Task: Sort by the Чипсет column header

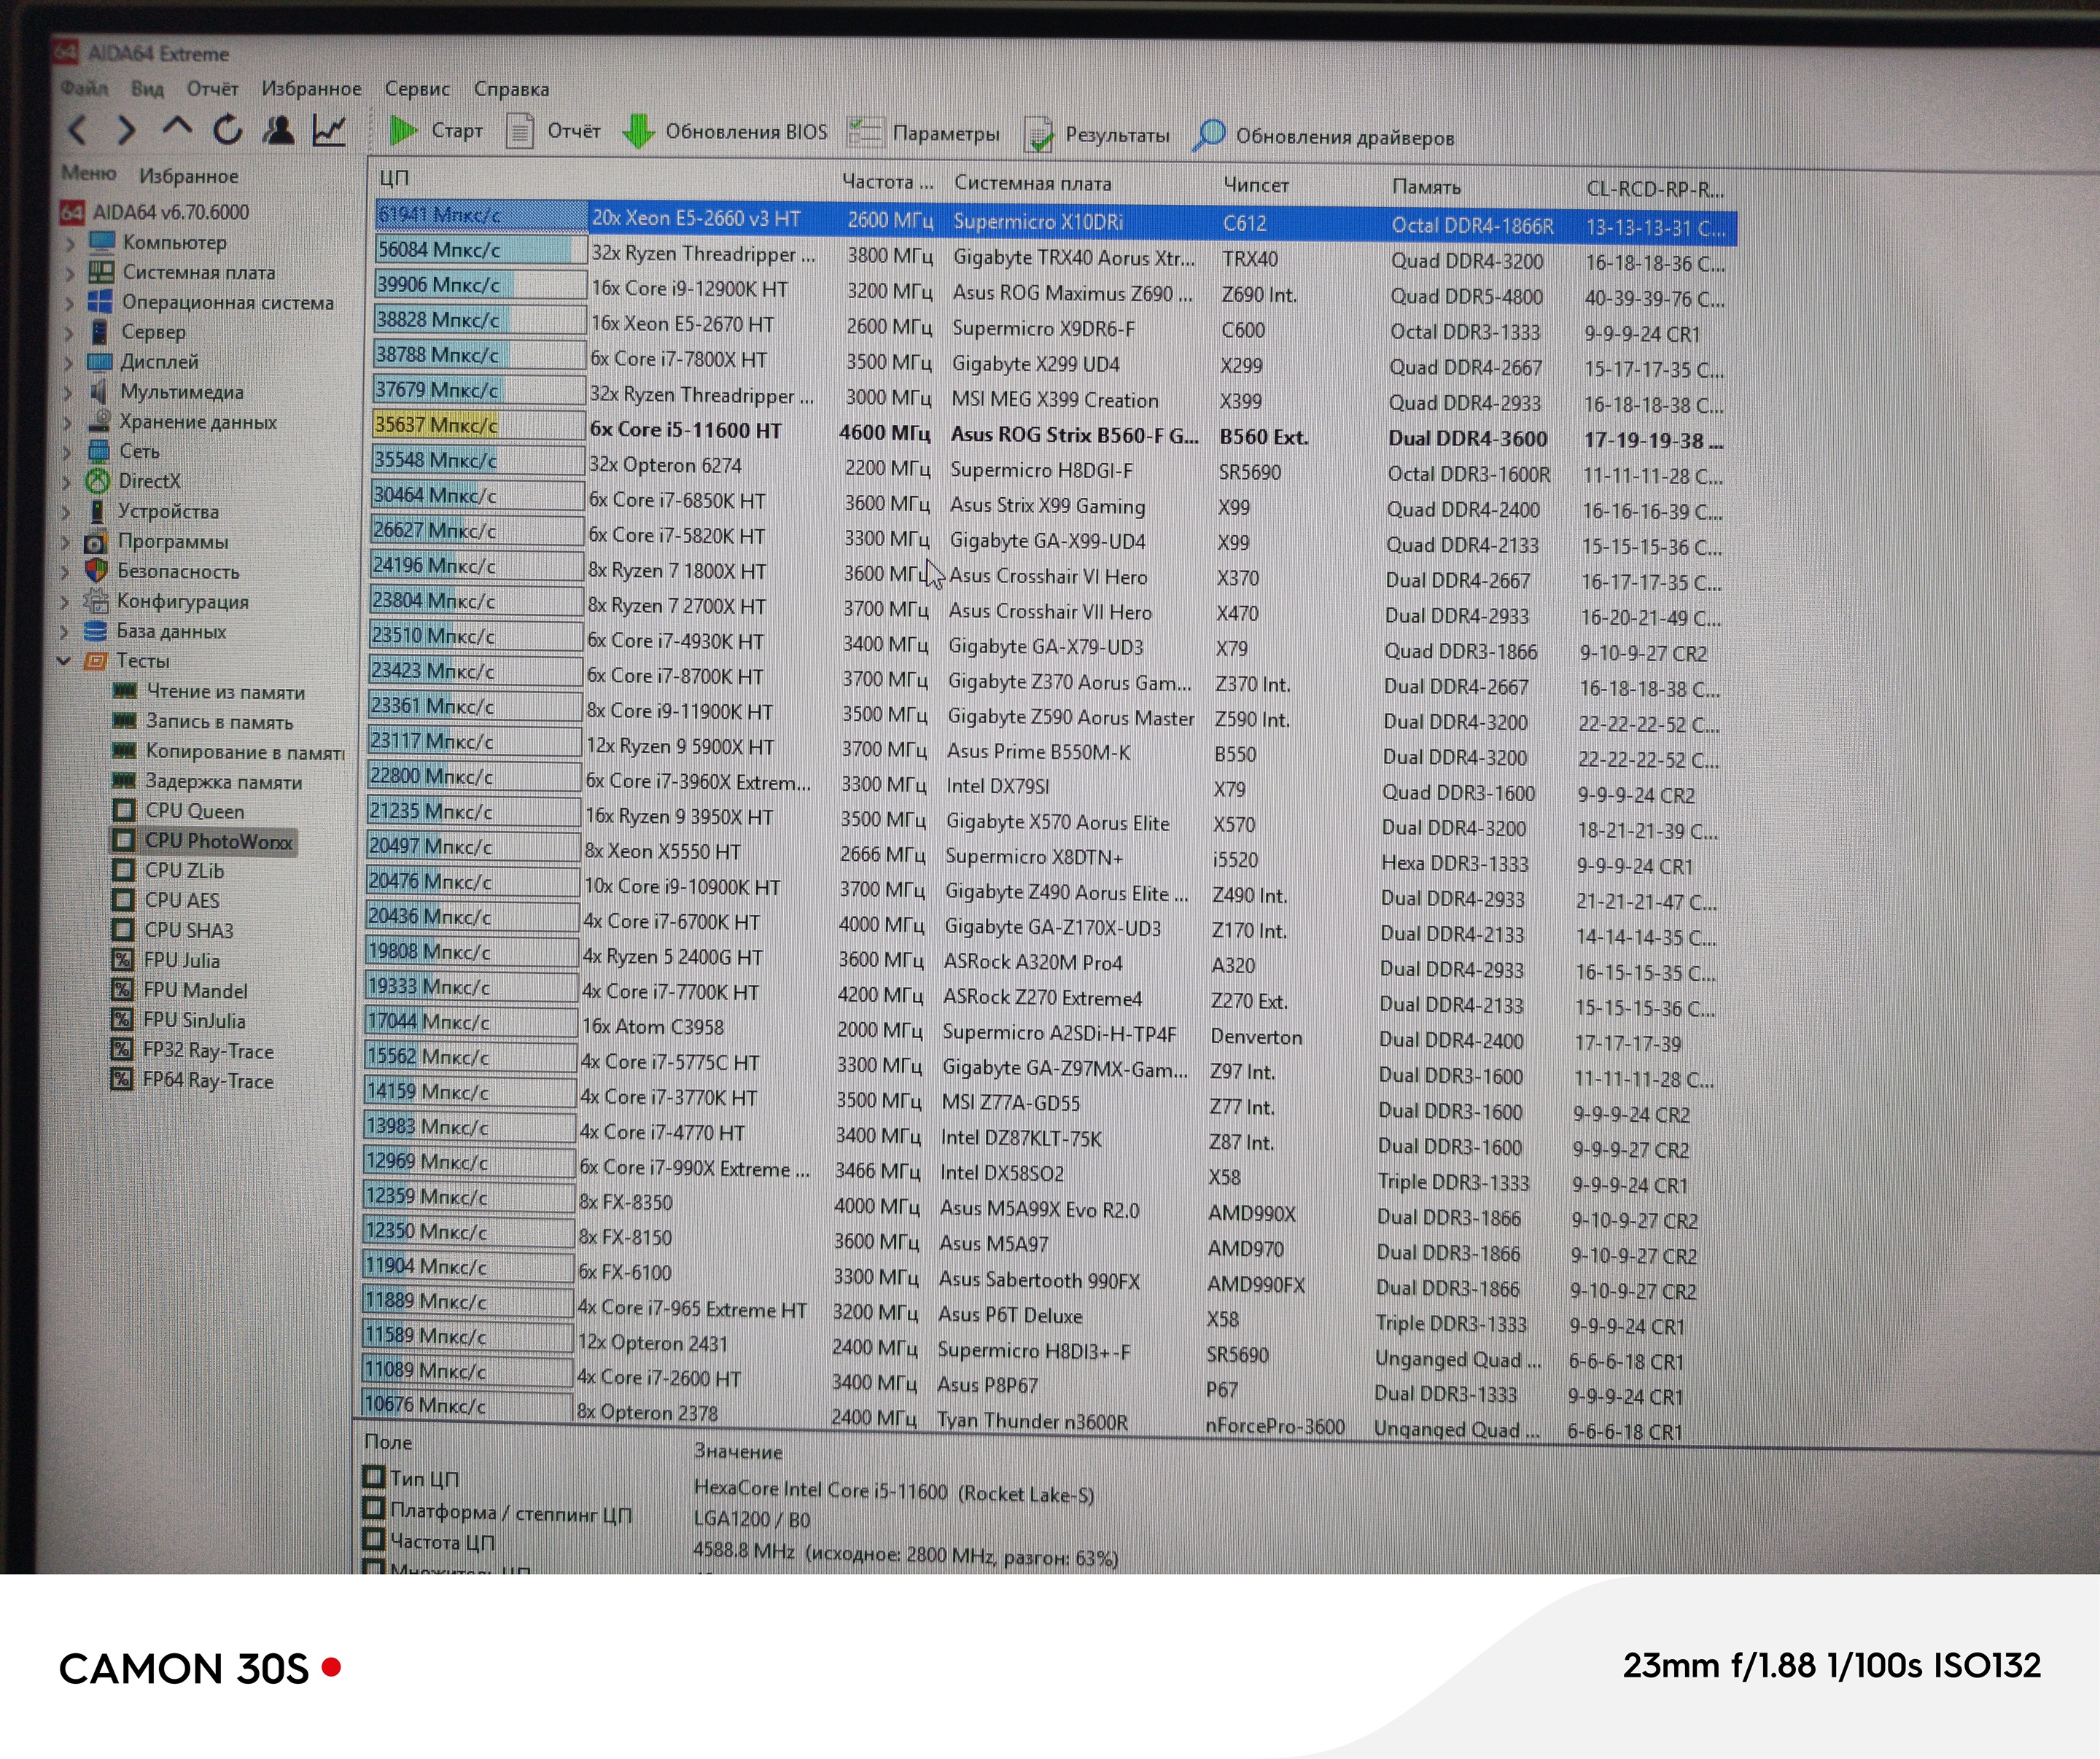Action: point(1256,185)
